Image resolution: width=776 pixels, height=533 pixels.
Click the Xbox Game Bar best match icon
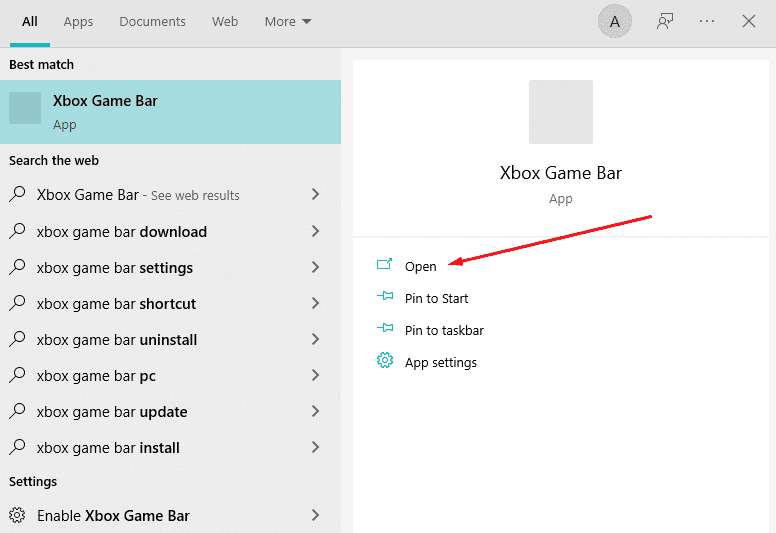click(25, 108)
